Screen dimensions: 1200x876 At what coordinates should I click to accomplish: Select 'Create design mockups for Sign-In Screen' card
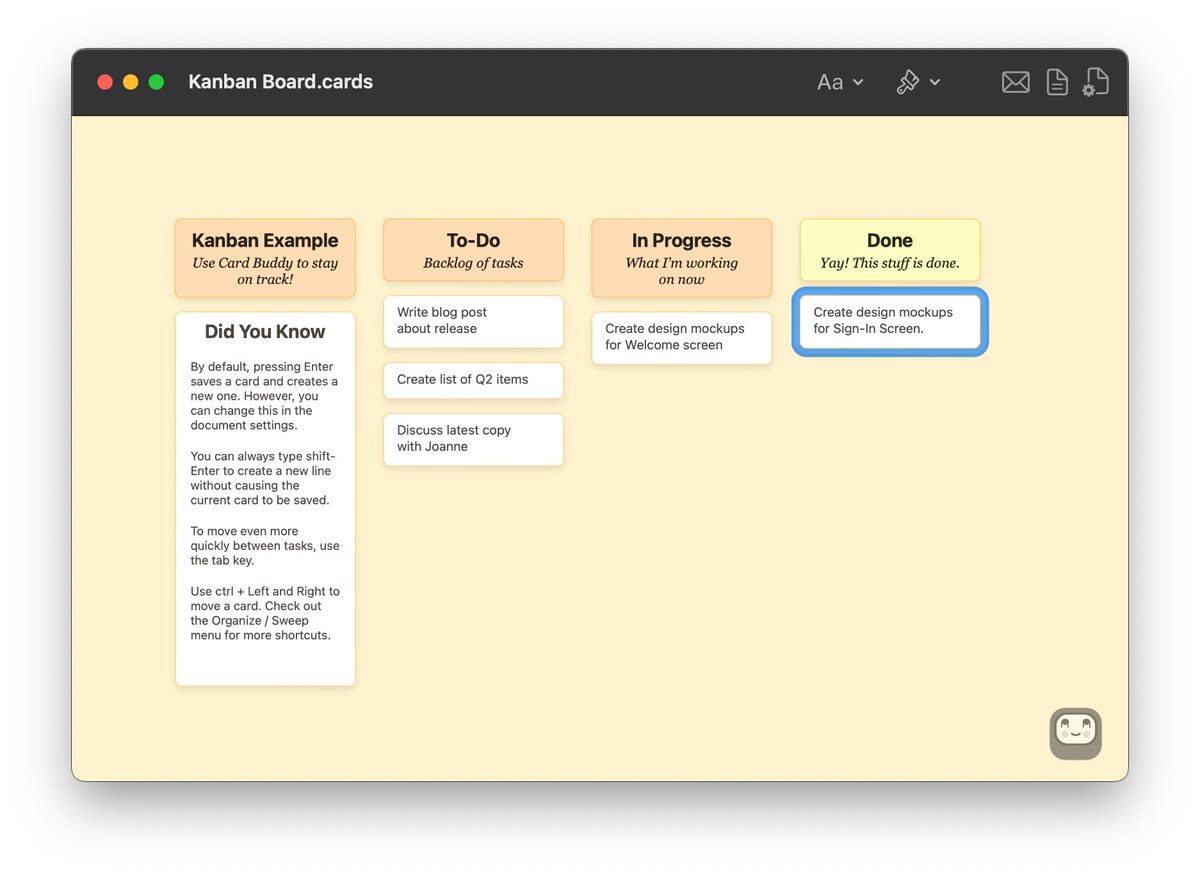(889, 320)
